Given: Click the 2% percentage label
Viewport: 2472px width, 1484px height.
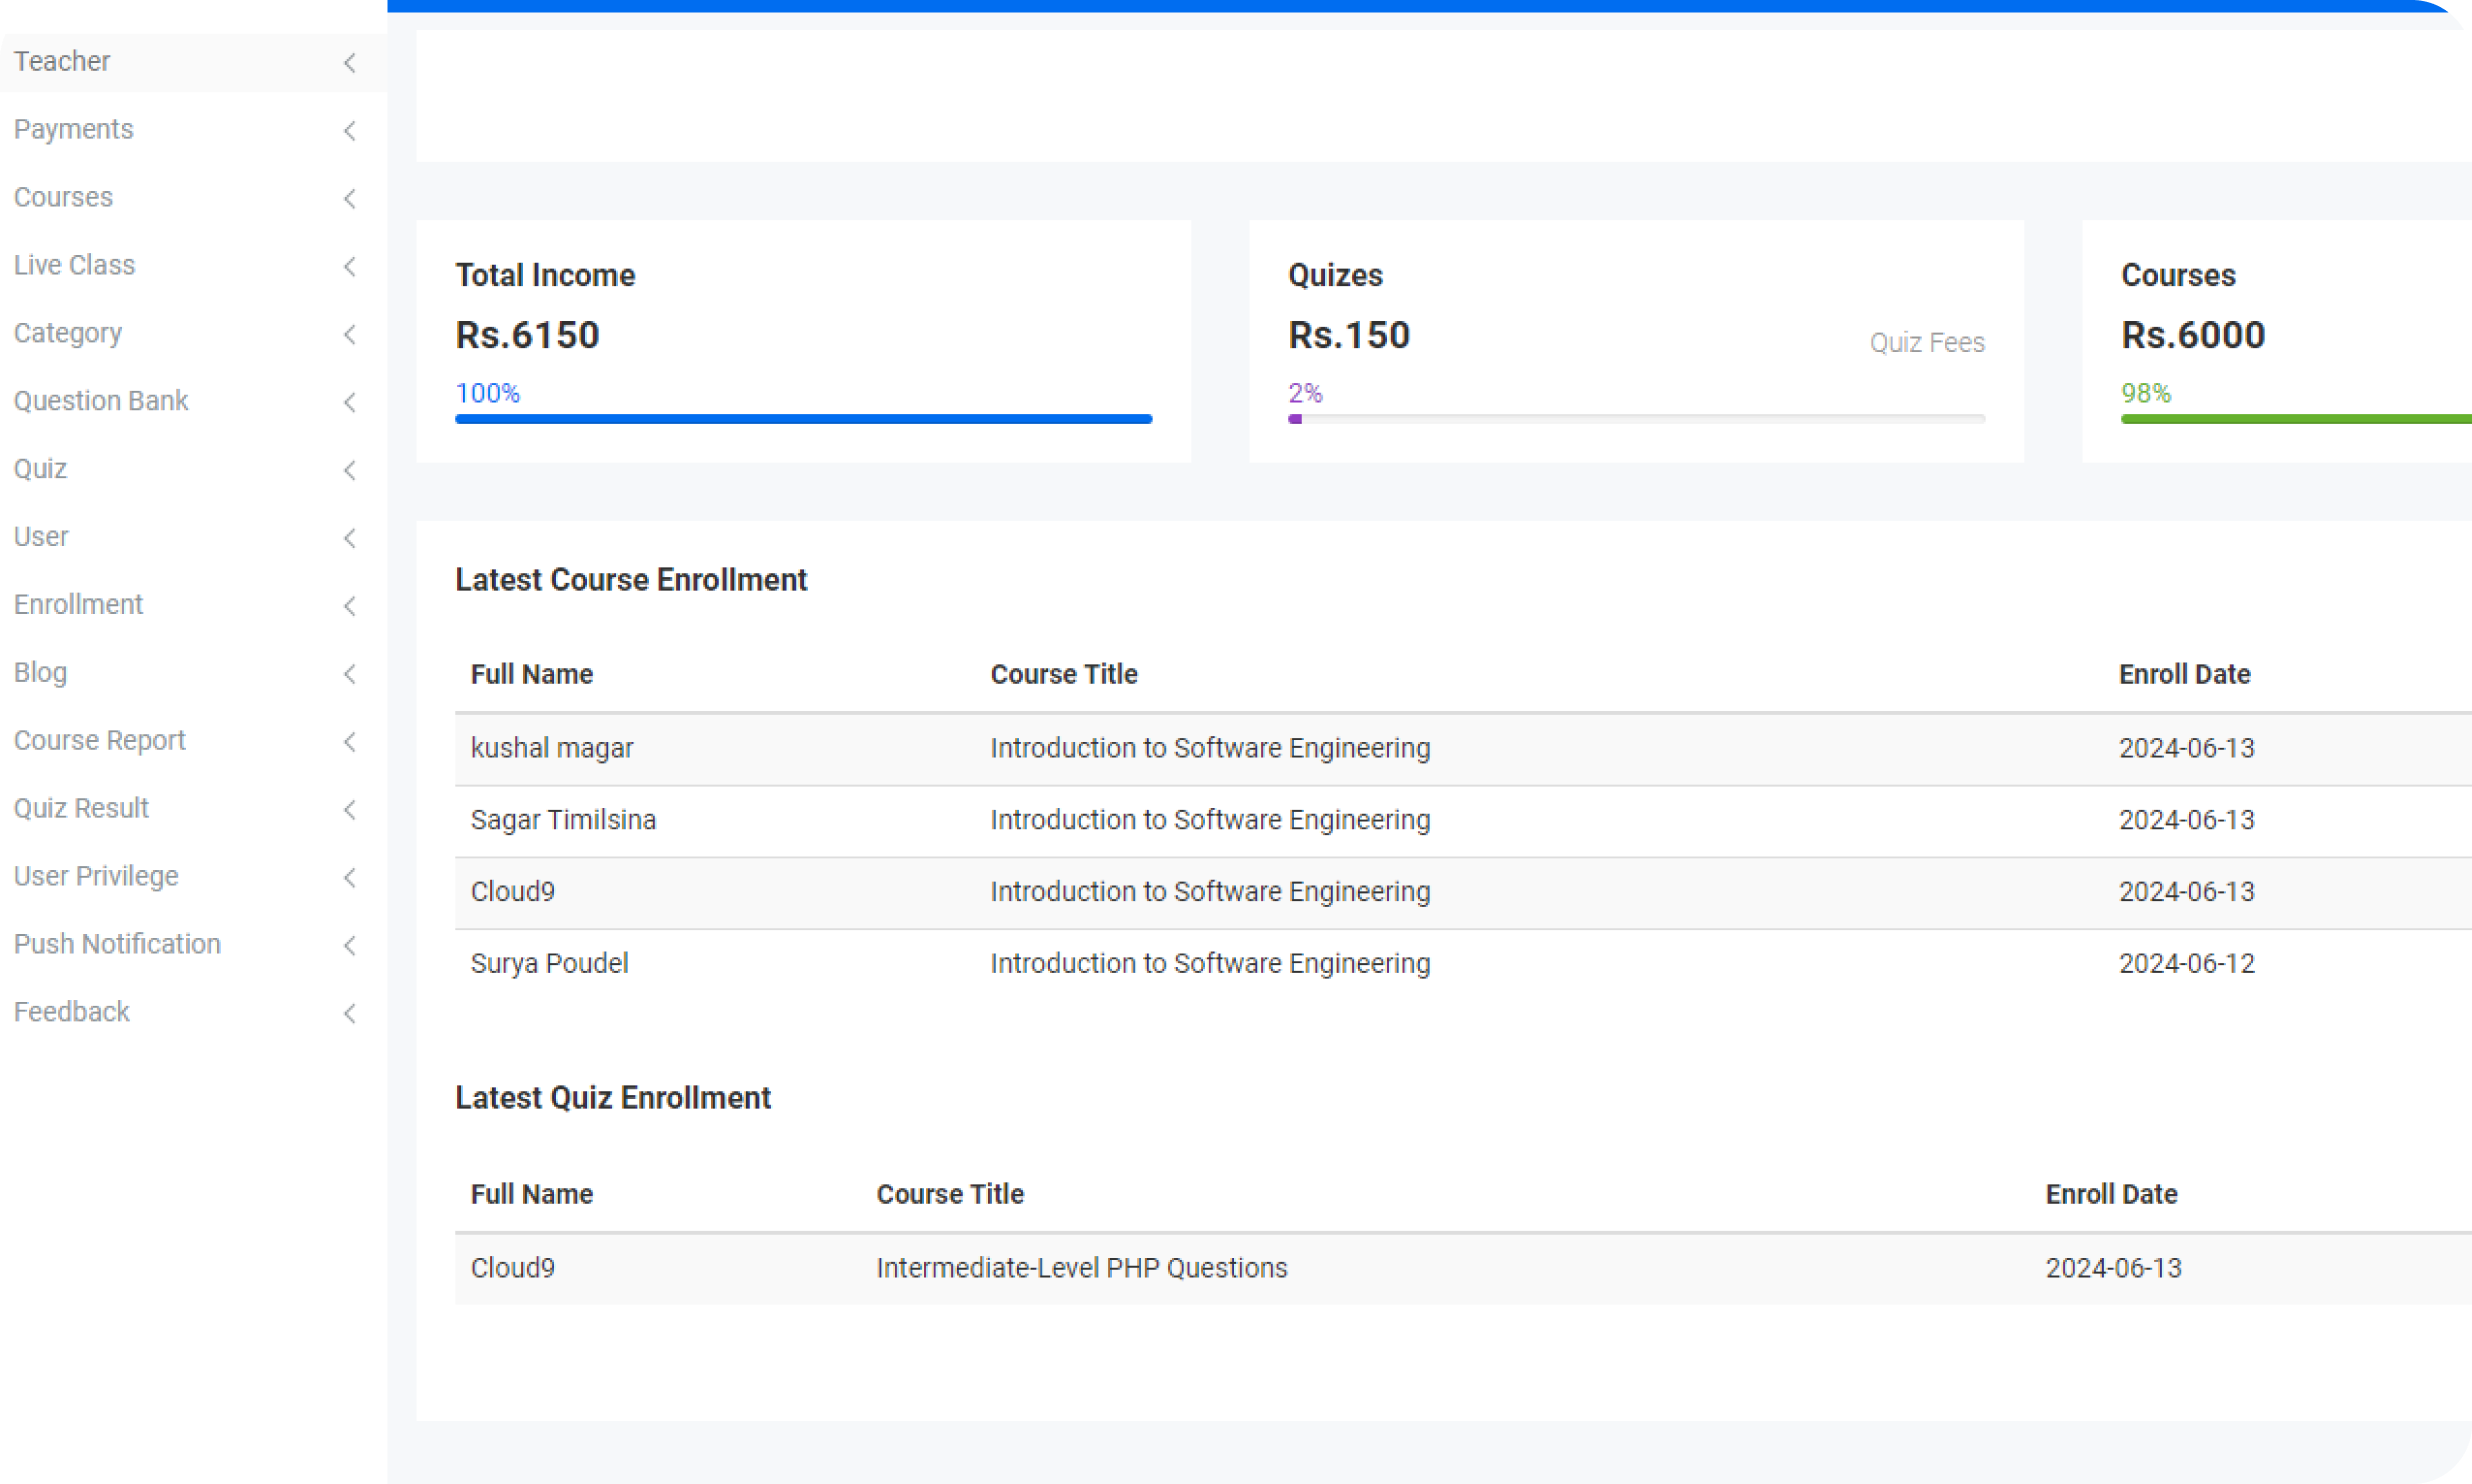Looking at the screenshot, I should point(1305,393).
